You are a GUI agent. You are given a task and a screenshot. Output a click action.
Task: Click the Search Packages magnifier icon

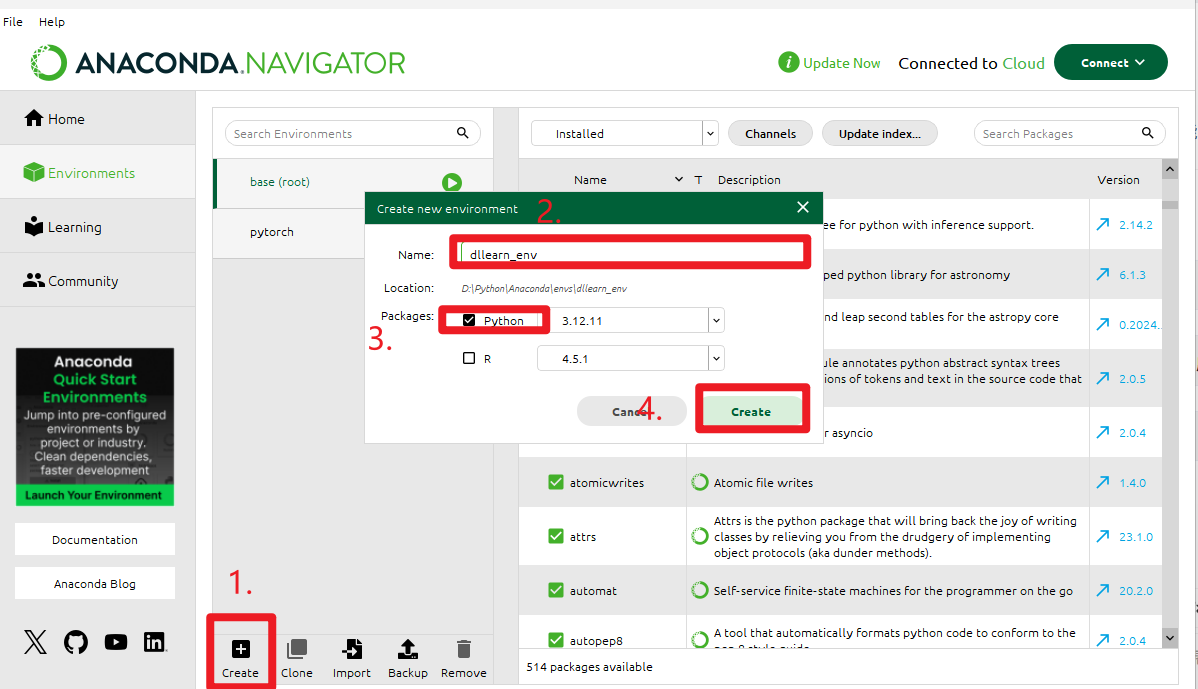point(1147,133)
